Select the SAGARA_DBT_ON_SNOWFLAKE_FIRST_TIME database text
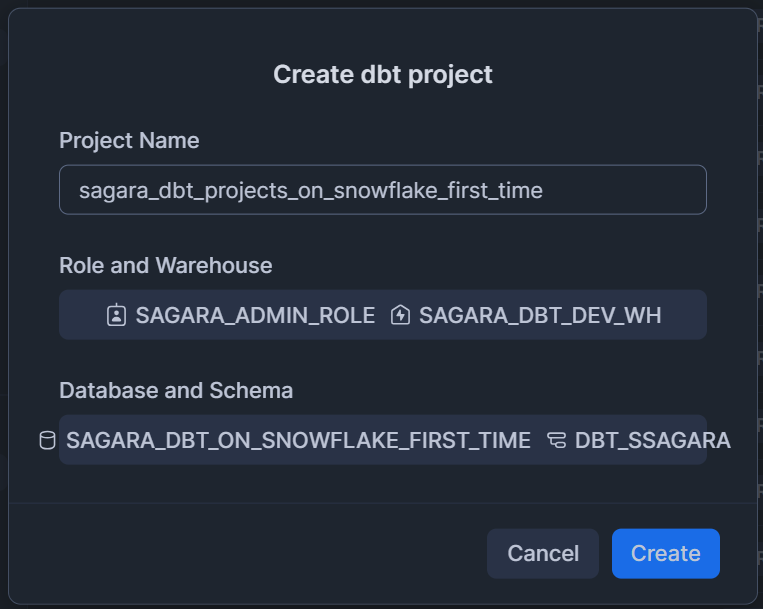763x609 pixels. tap(298, 441)
